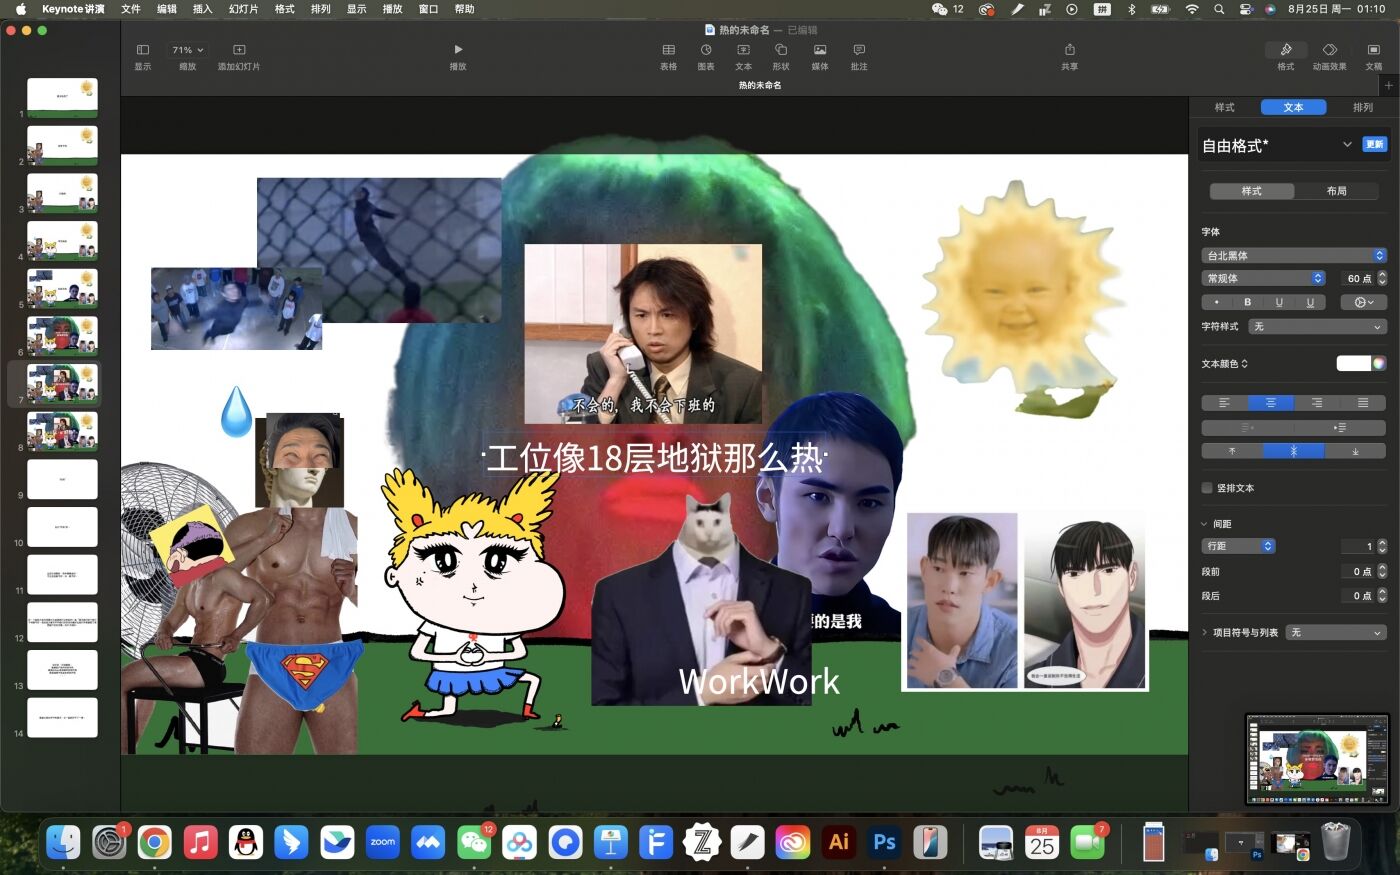Image resolution: width=1400 pixels, height=875 pixels.
Task: Open the 台北黑体 font family dropdown
Action: 1294,255
